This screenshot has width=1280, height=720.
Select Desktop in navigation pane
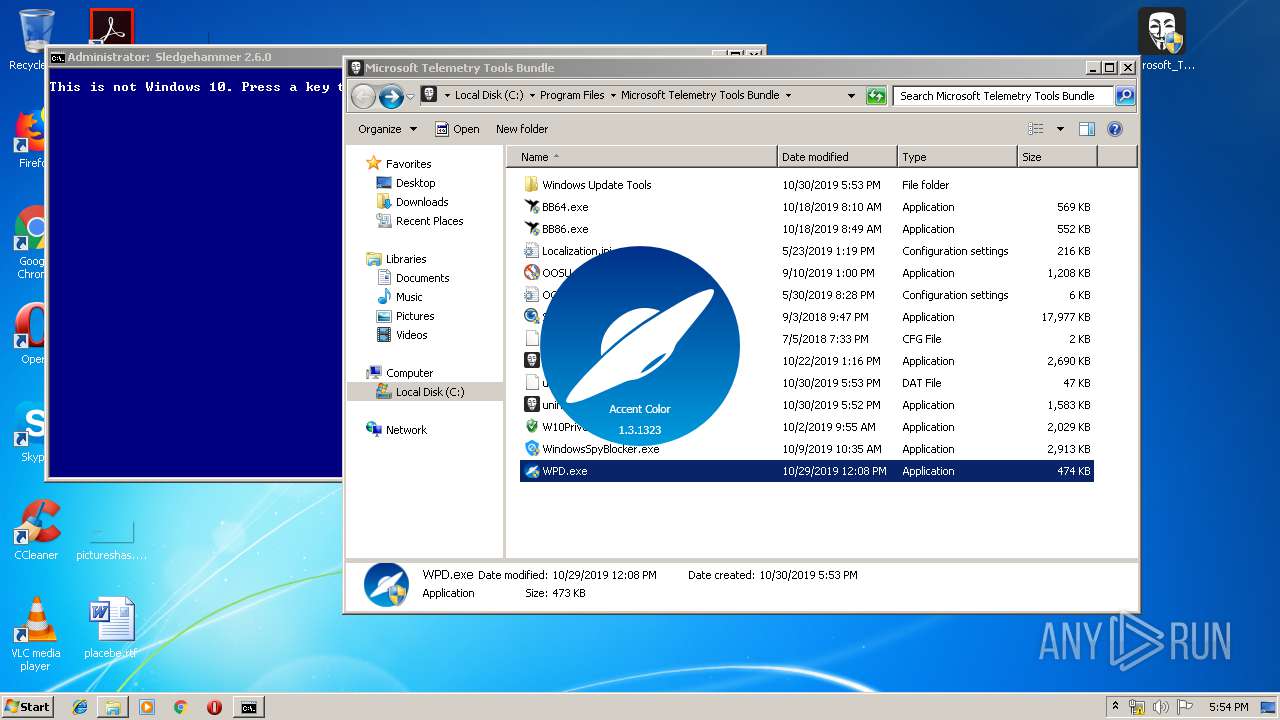[x=406, y=183]
